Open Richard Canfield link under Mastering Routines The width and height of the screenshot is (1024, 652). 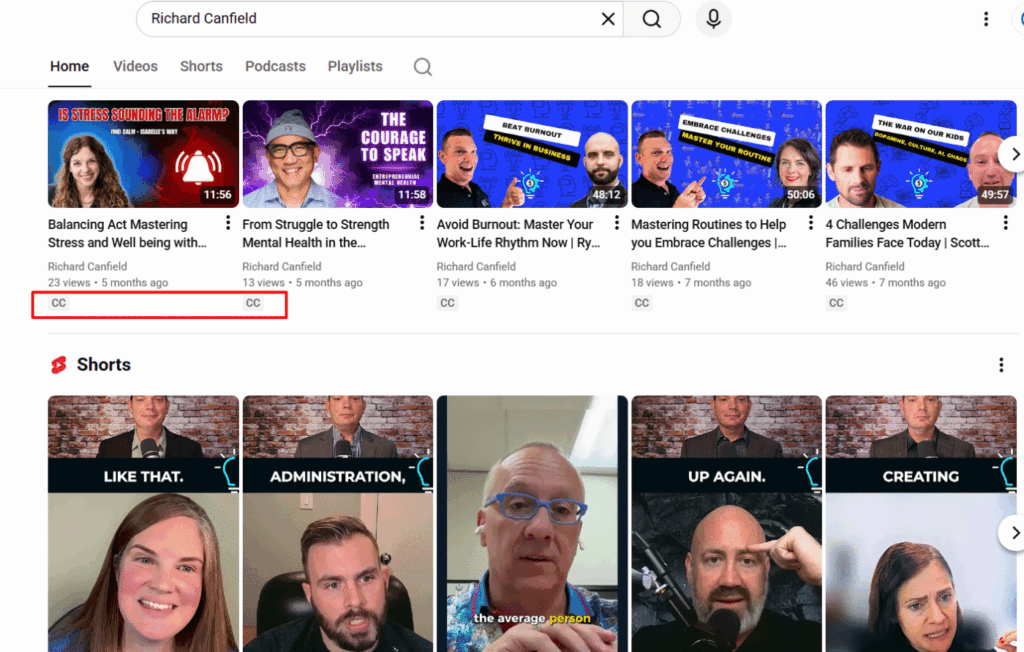[670, 266]
